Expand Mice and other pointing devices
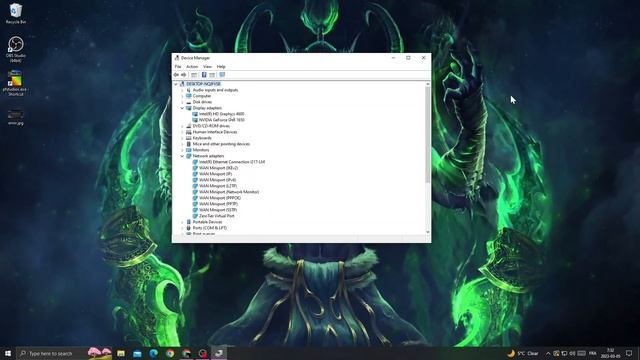 (182, 144)
